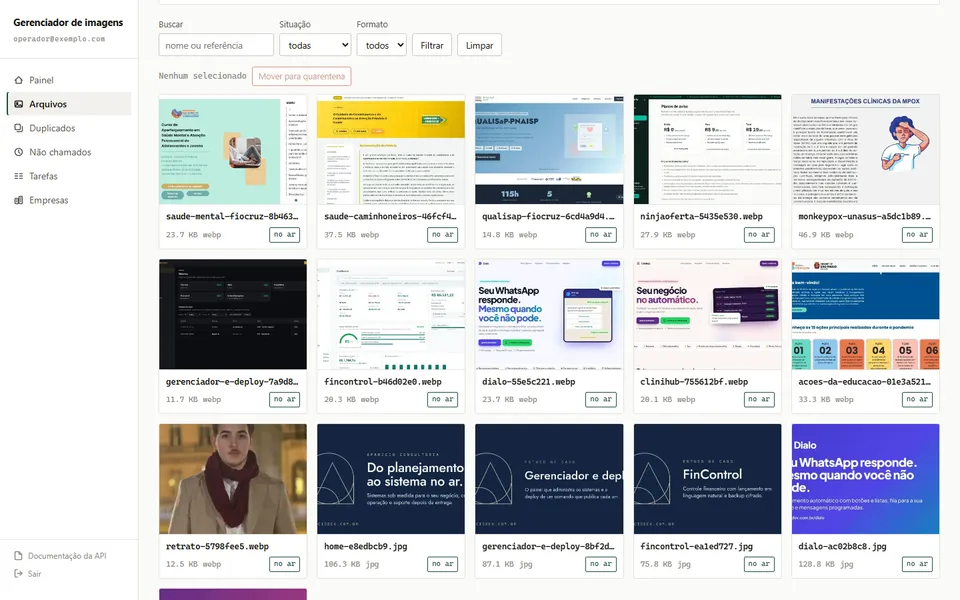Viewport: 960px width, 600px height.
Task: Select the monkeypox-unasus image thumbnail
Action: point(865,149)
